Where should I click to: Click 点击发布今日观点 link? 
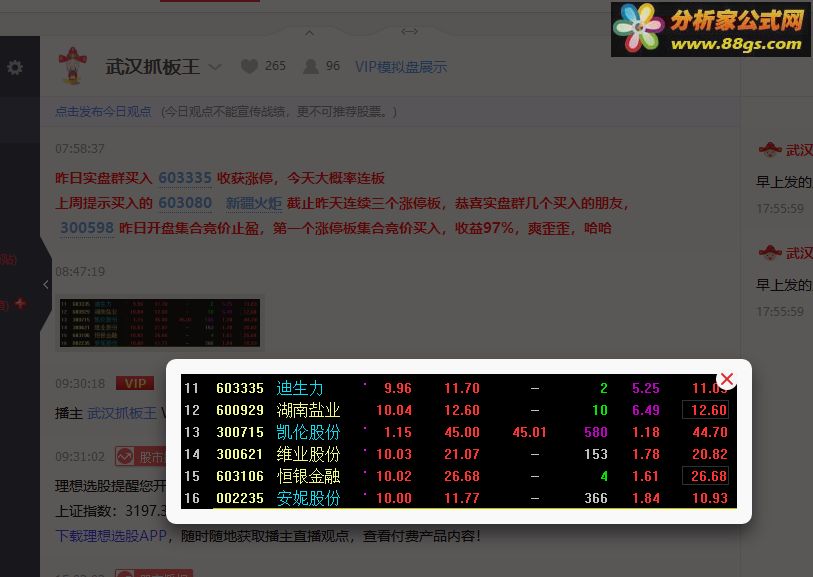[103, 111]
